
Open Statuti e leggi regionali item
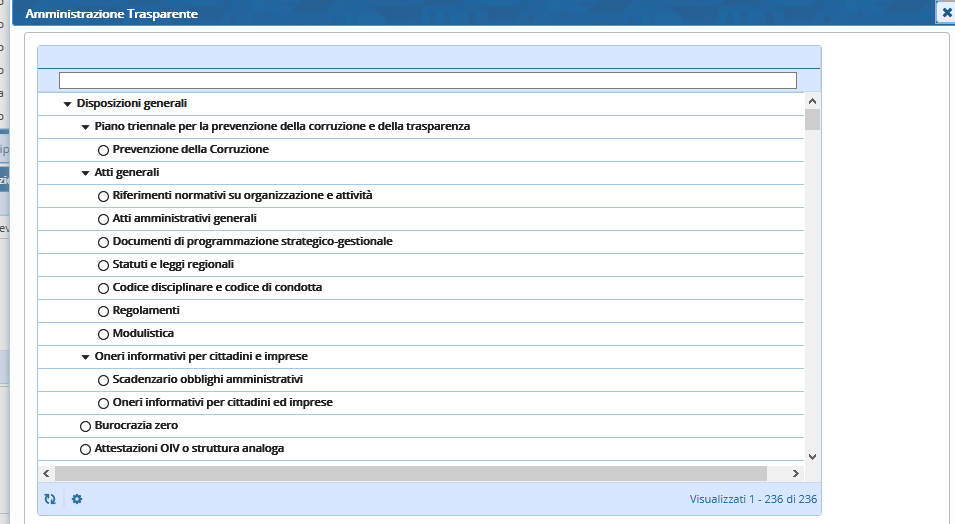[173, 265]
